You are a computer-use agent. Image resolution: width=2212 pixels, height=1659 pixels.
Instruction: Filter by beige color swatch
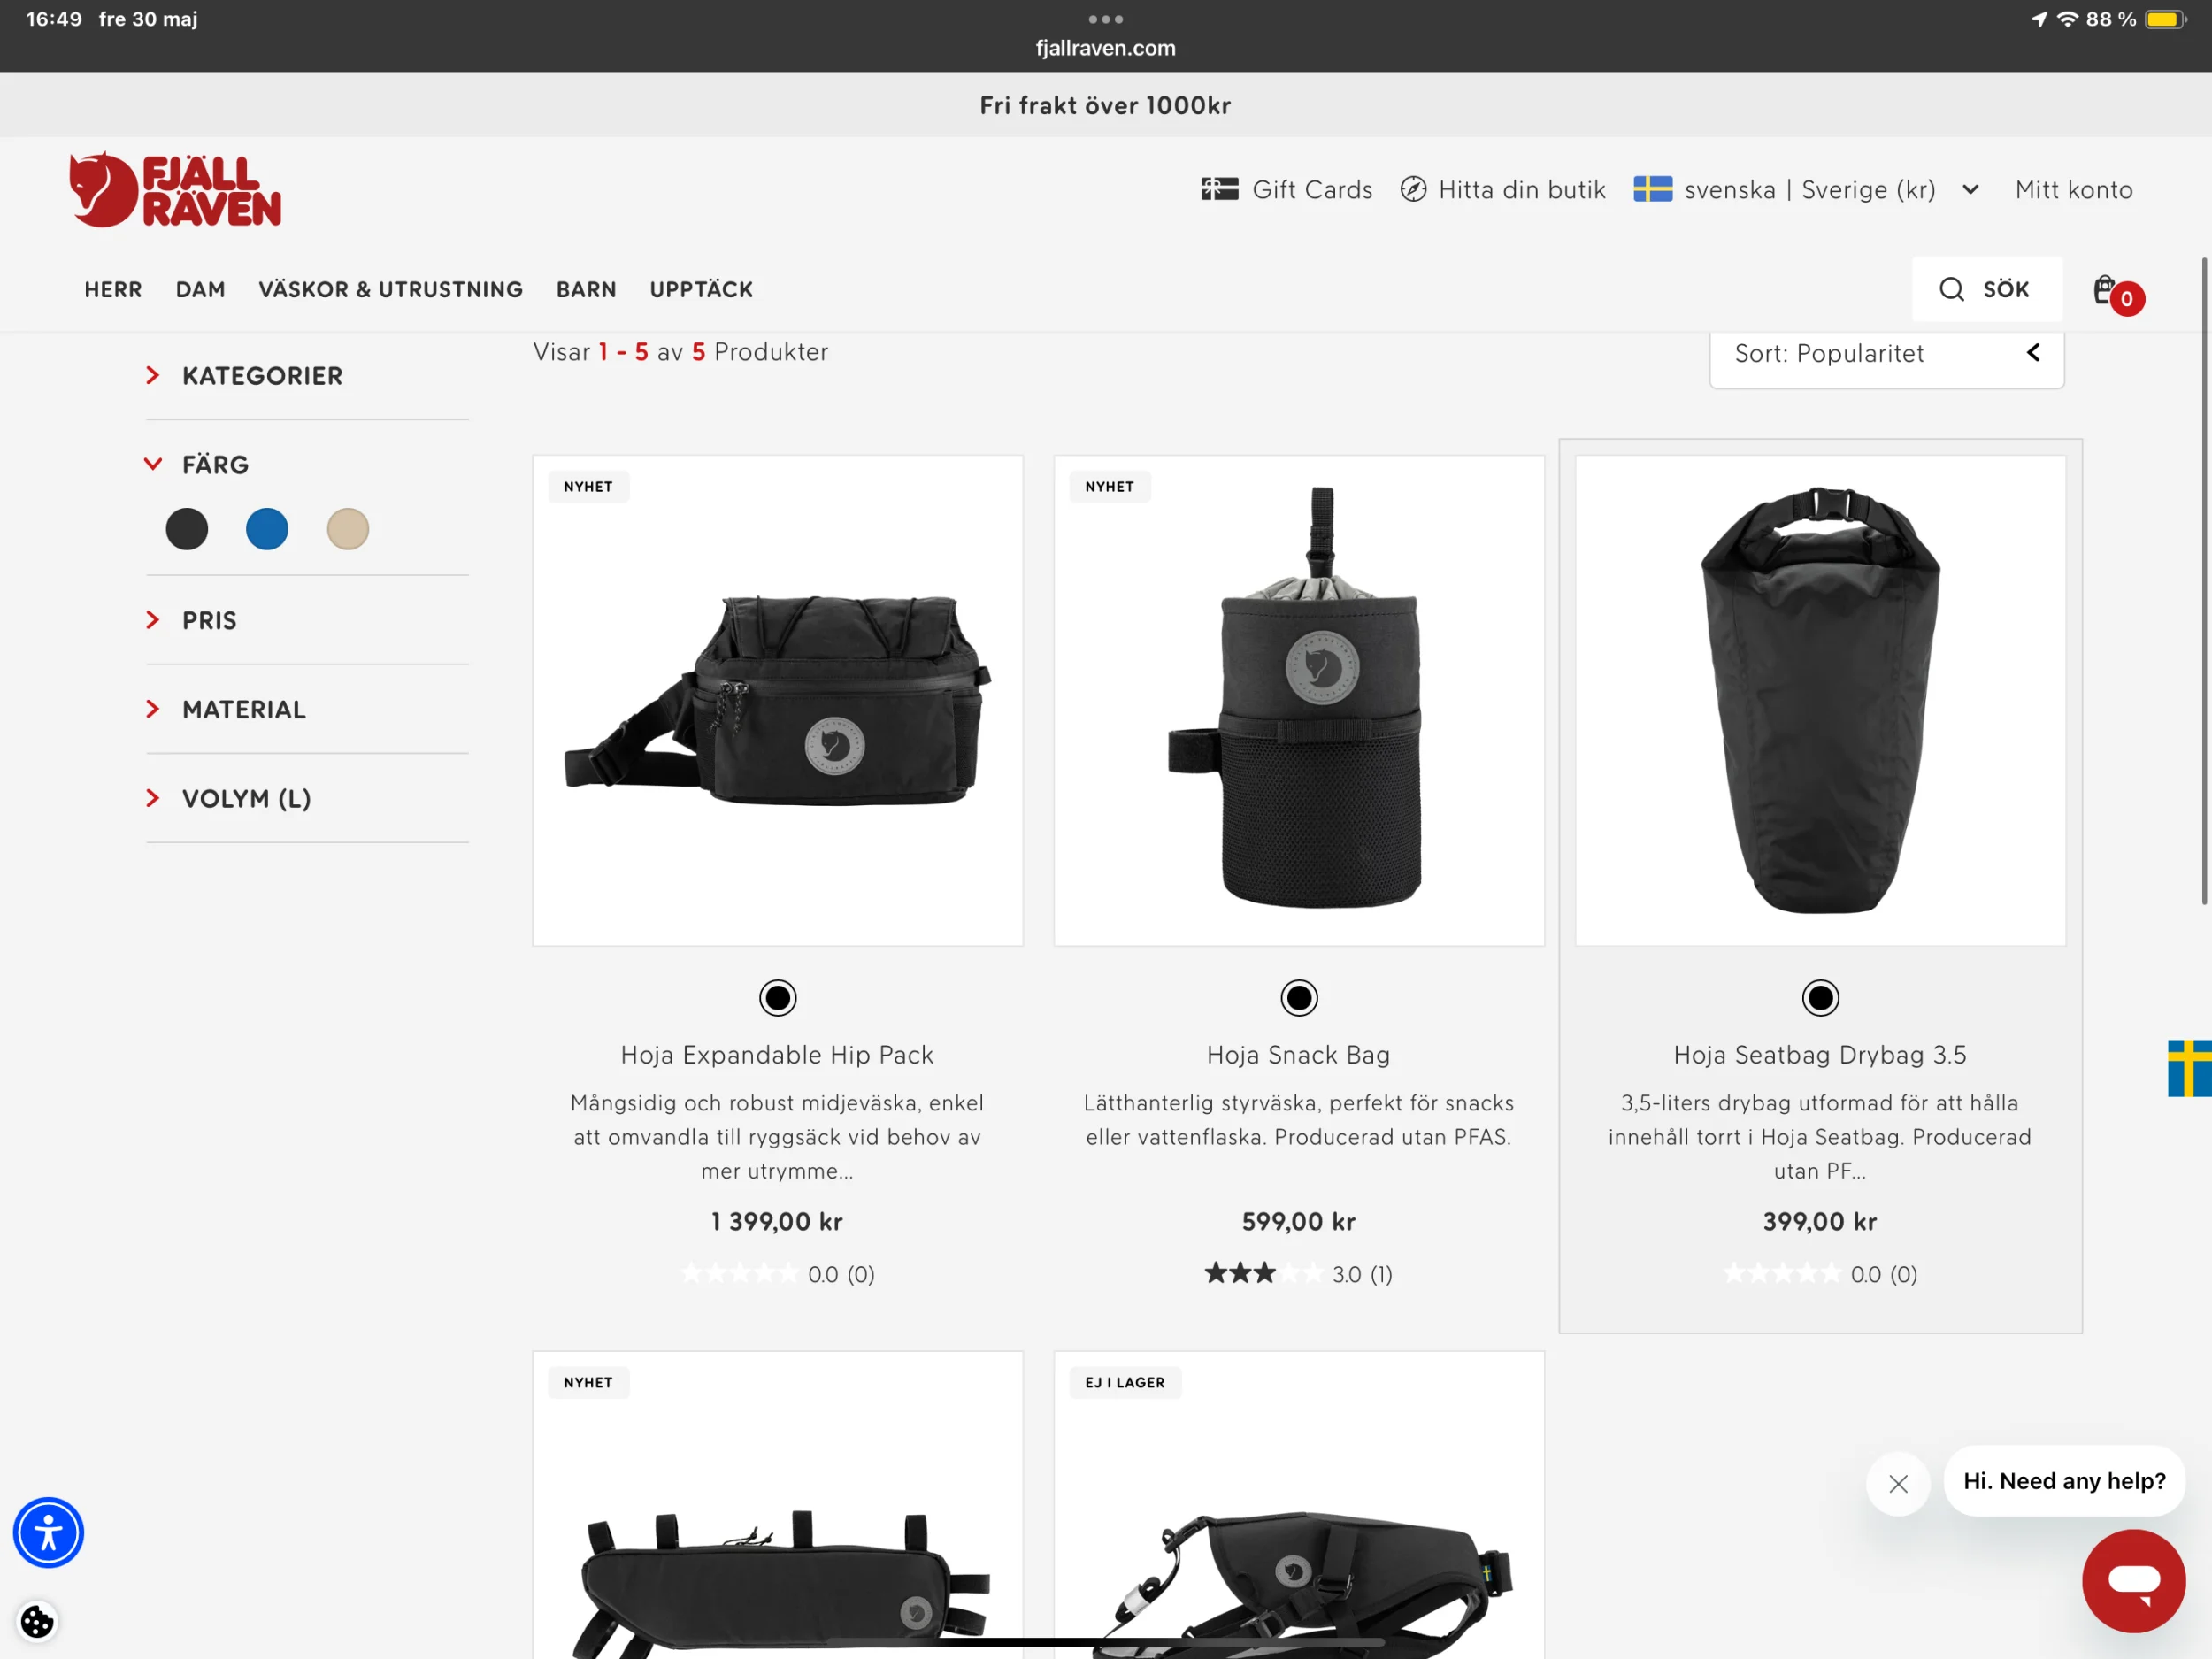[348, 529]
